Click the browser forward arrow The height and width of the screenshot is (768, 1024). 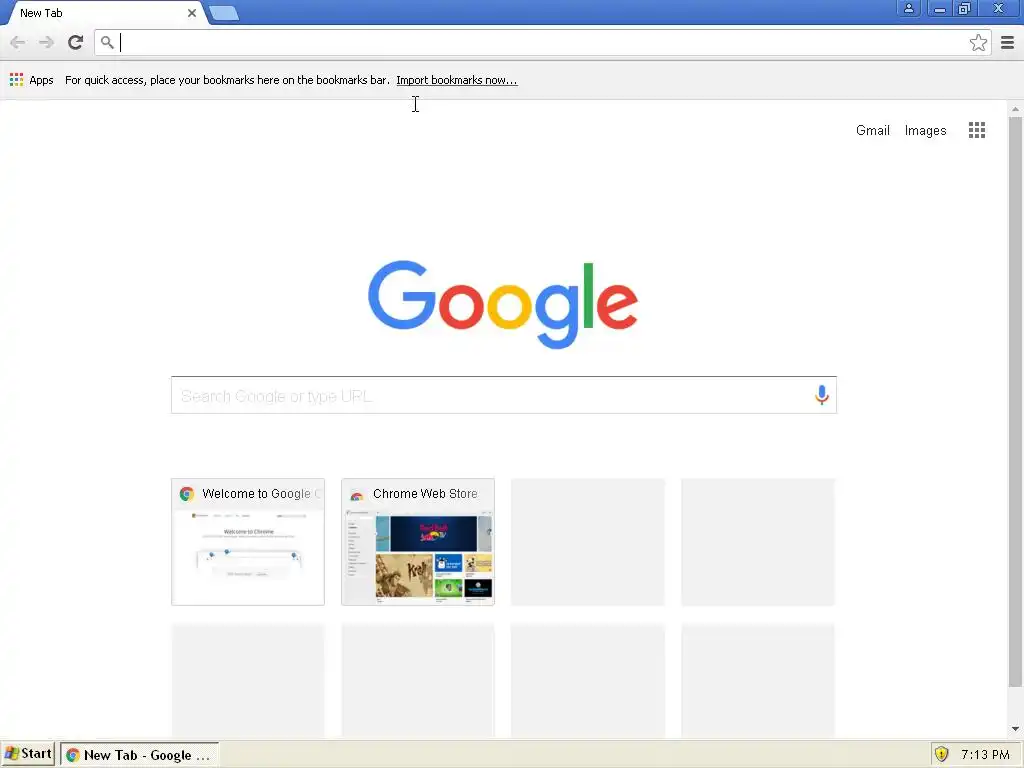[x=46, y=43]
